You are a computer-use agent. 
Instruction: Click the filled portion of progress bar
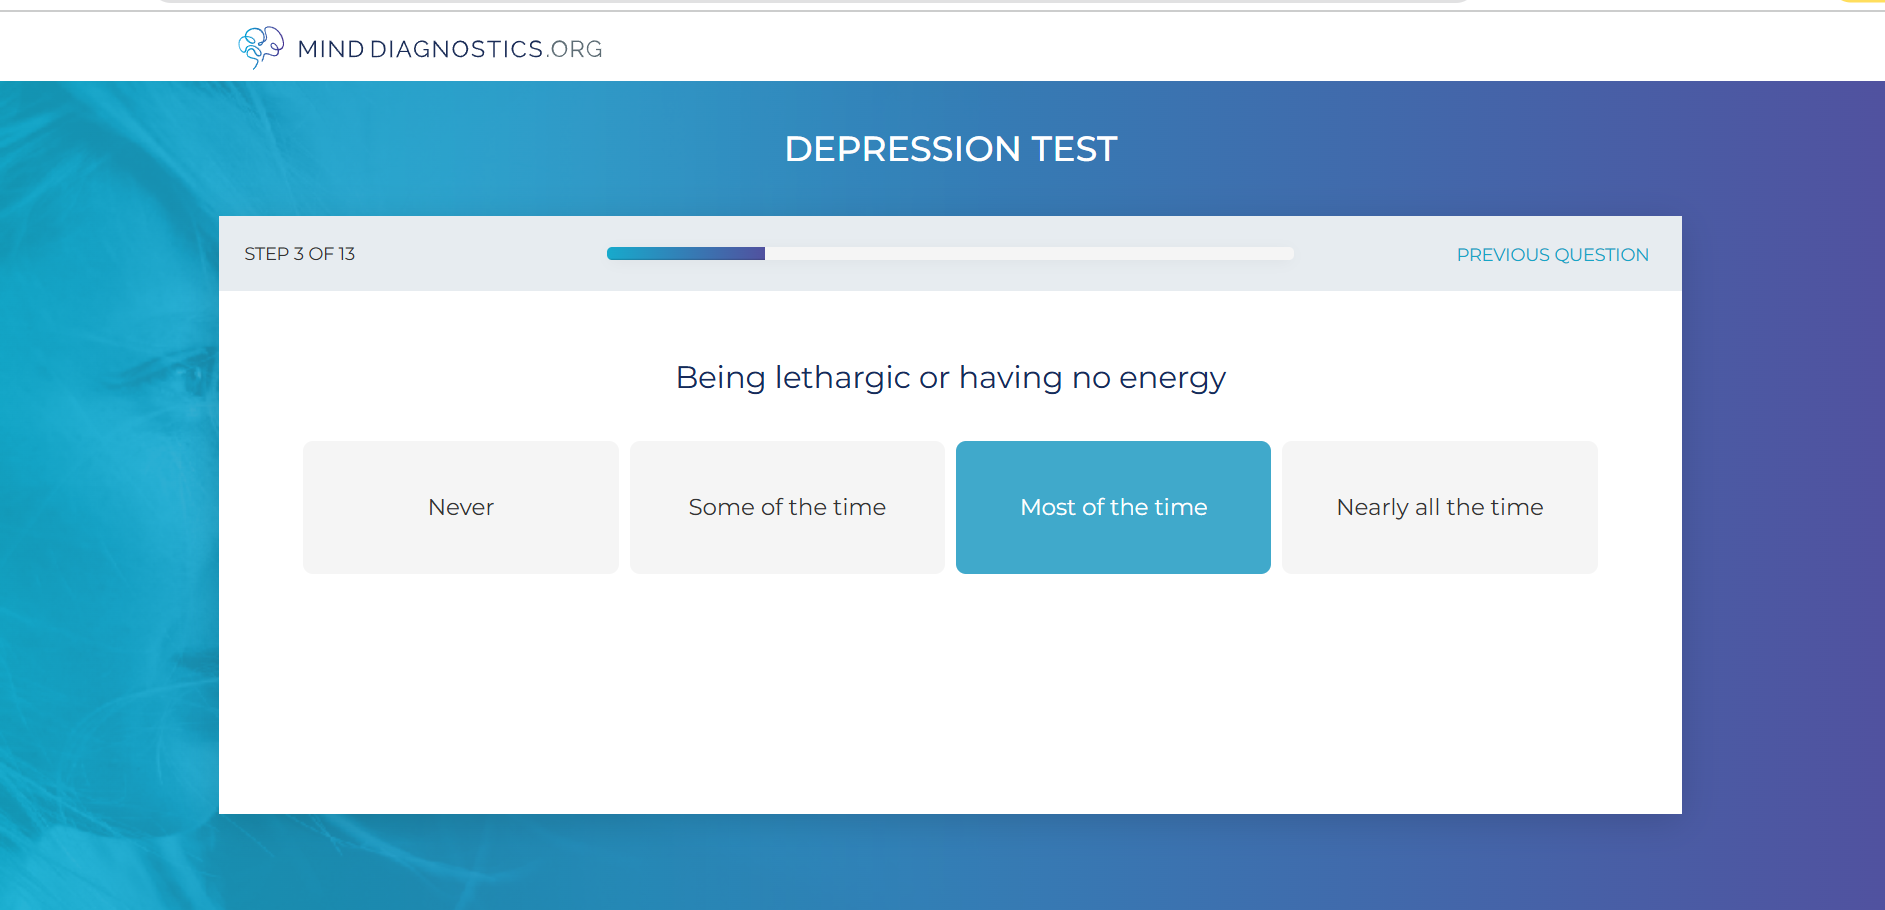[685, 254]
